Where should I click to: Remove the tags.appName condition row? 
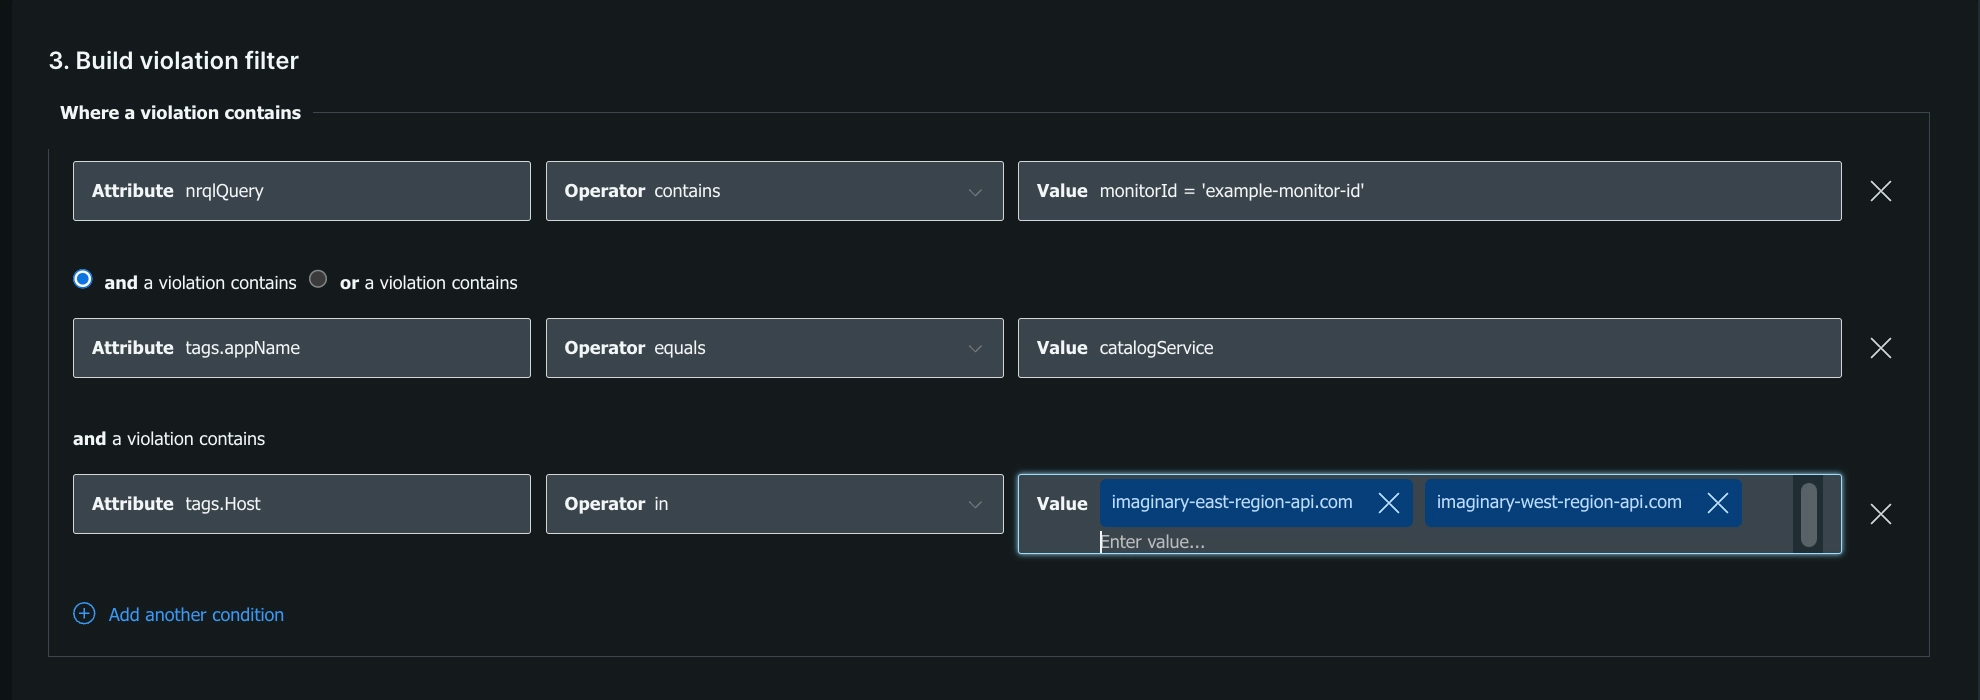[1880, 348]
